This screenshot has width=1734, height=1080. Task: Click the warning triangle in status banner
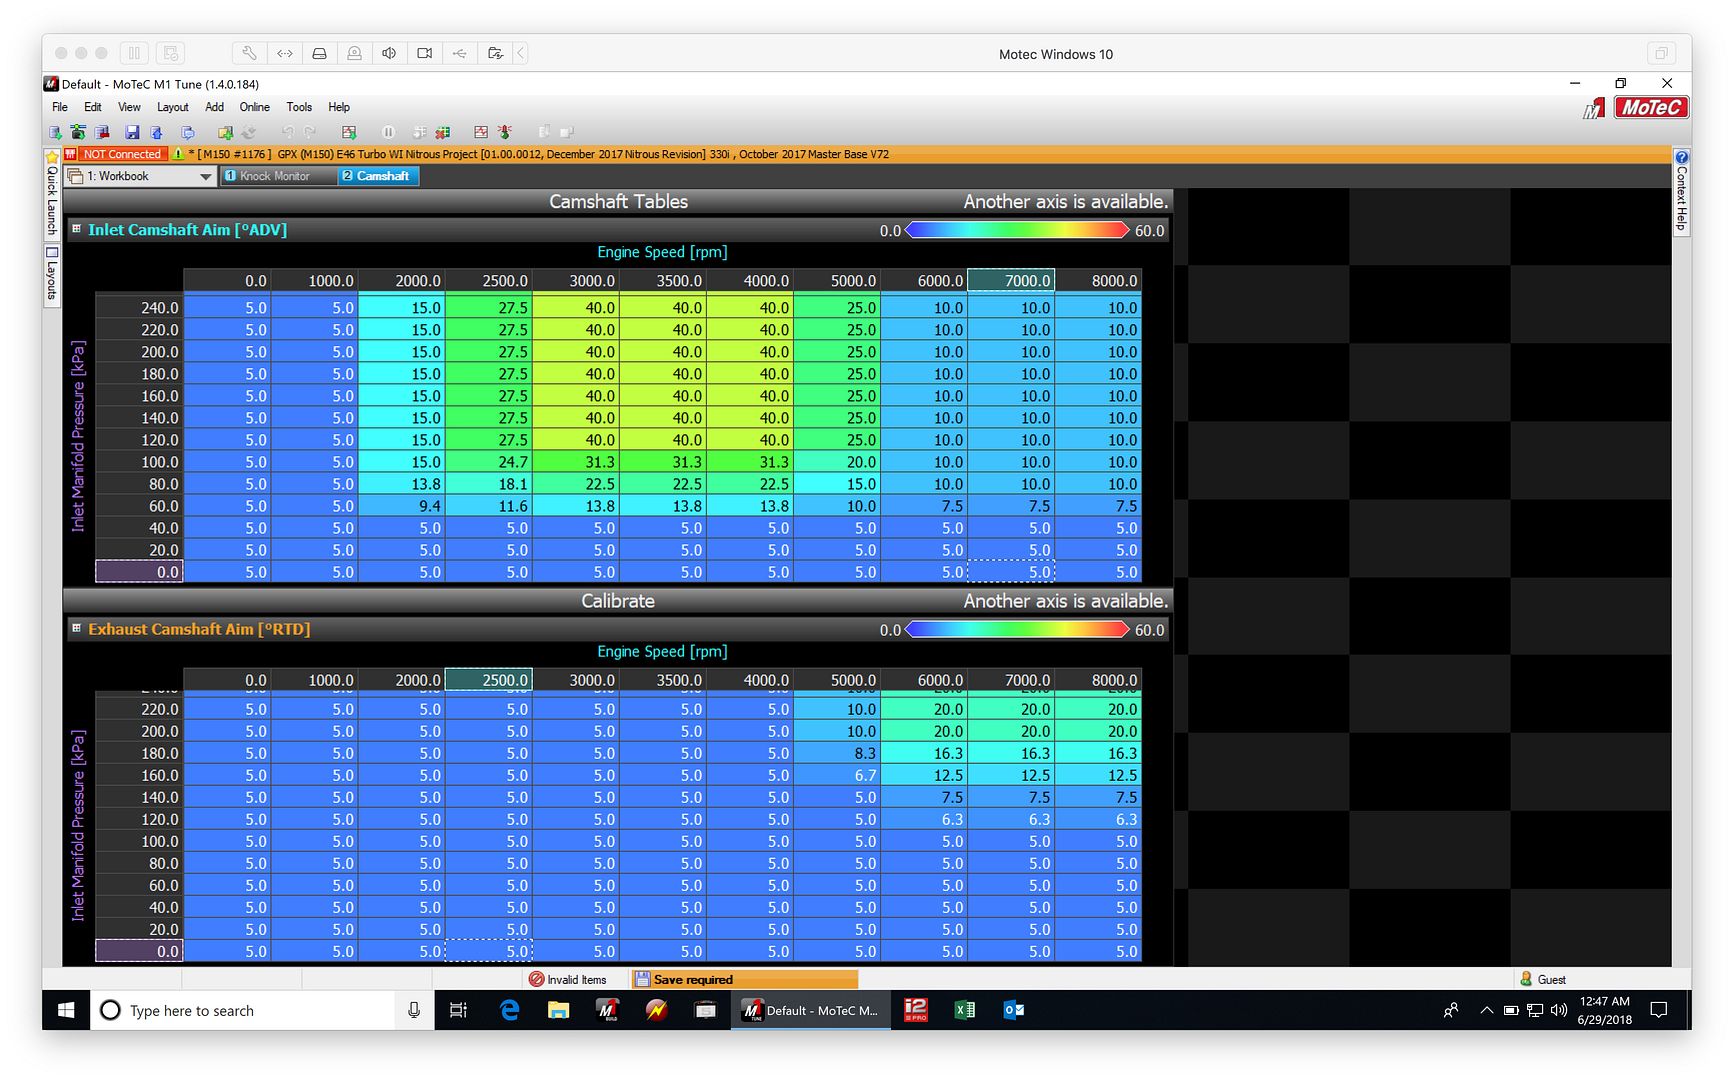(178, 154)
